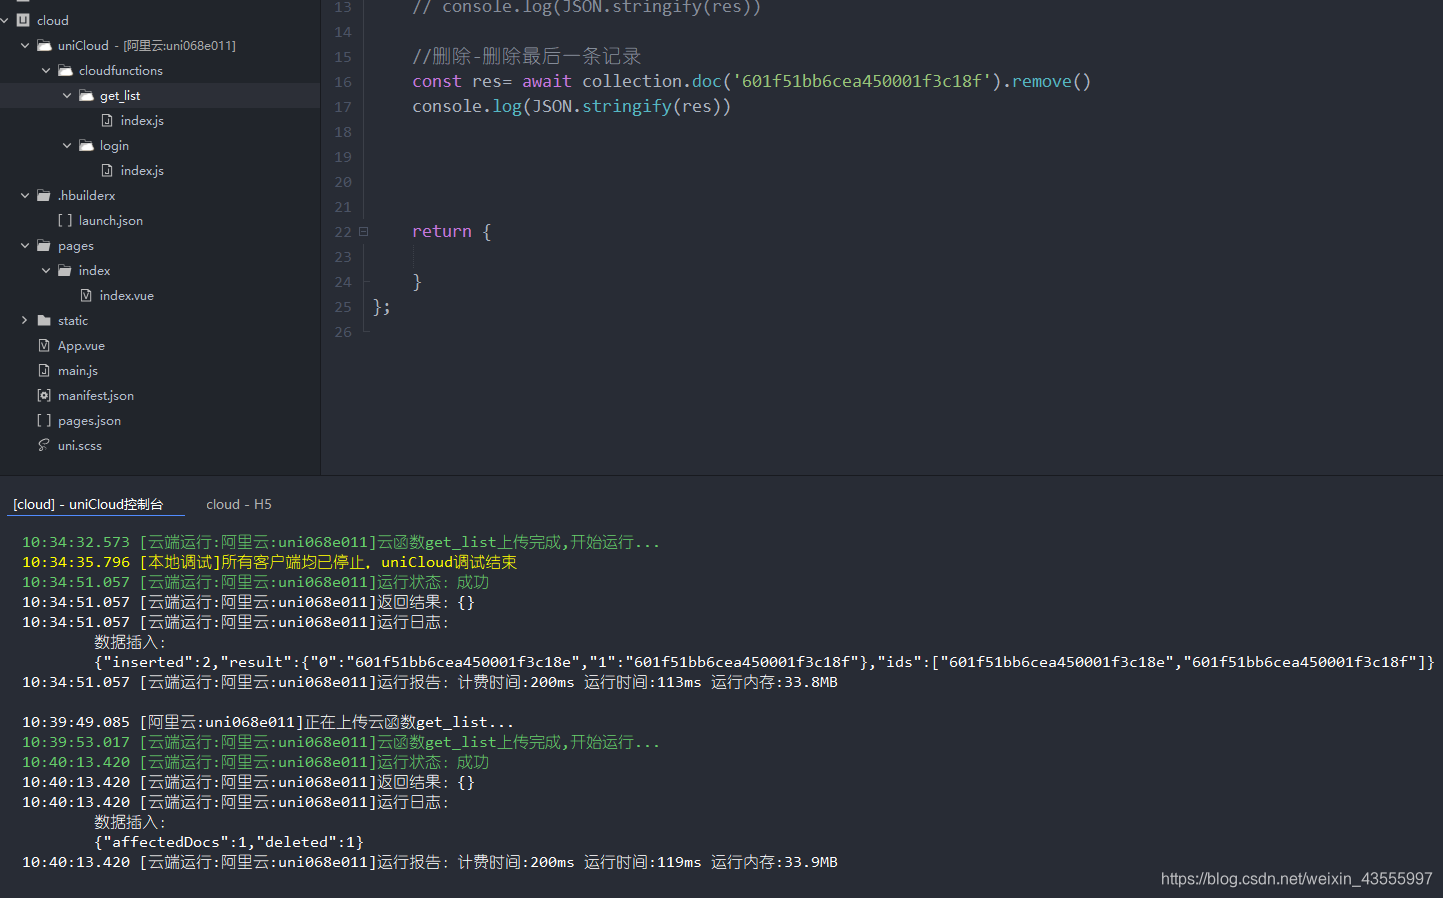Select the pages folder name

(76, 245)
